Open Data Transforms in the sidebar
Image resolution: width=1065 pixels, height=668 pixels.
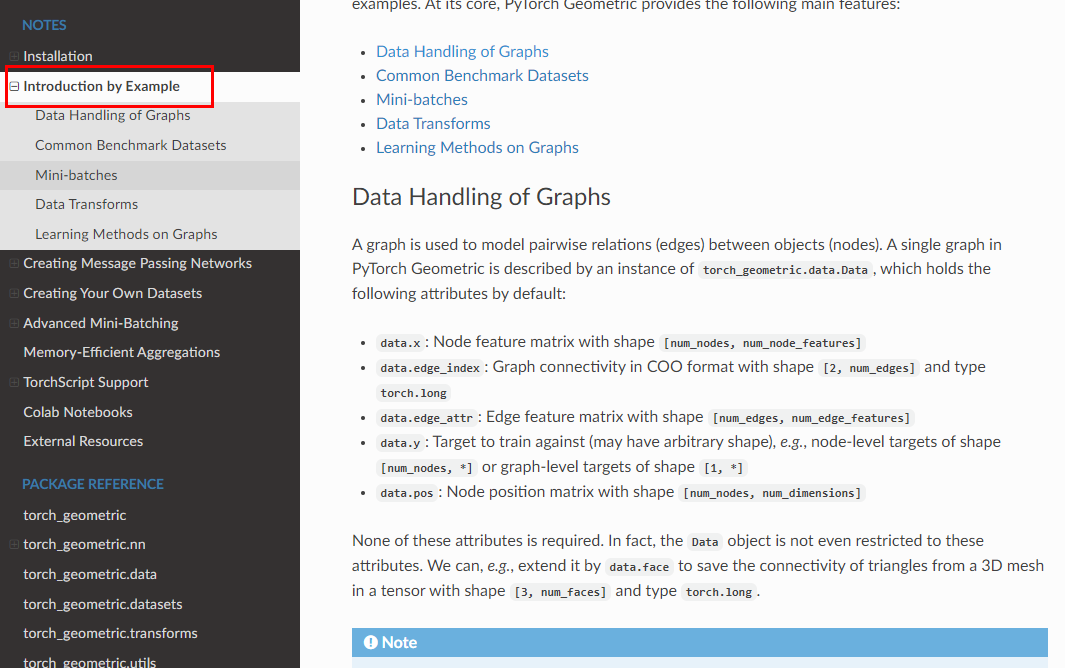click(x=86, y=205)
